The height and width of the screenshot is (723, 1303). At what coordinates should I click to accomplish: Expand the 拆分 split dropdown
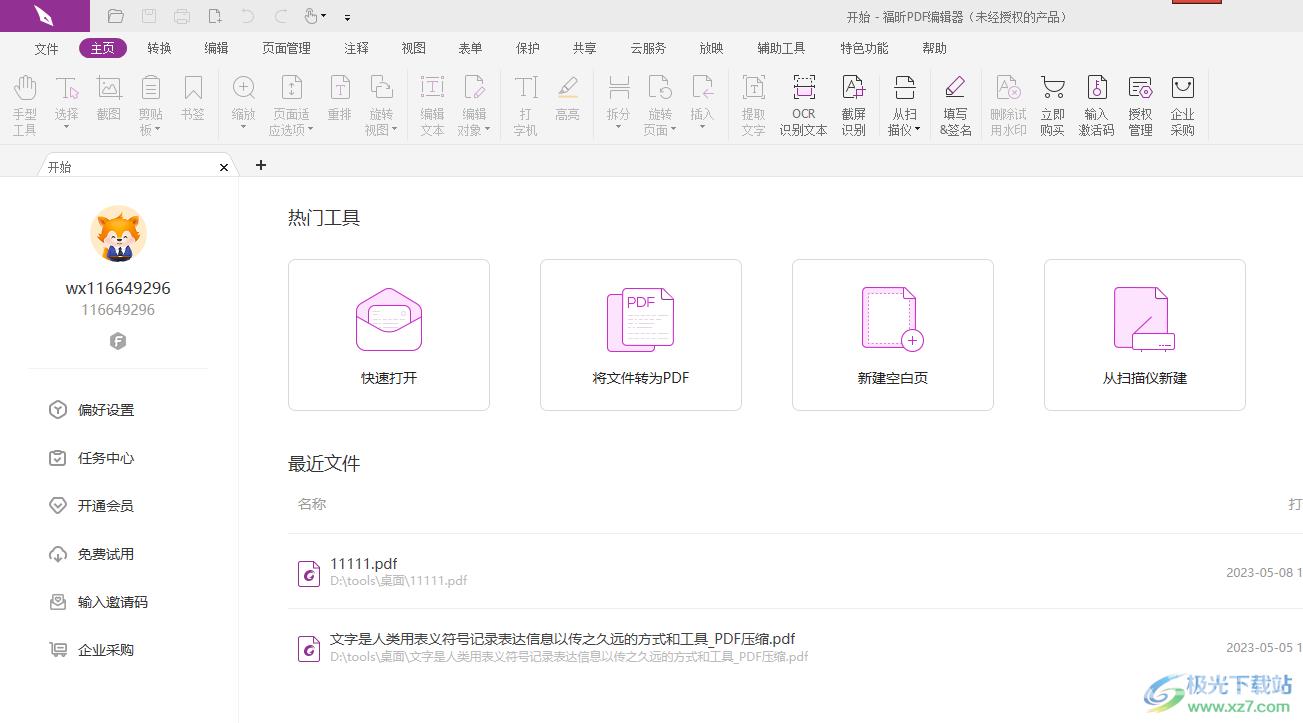[x=619, y=129]
